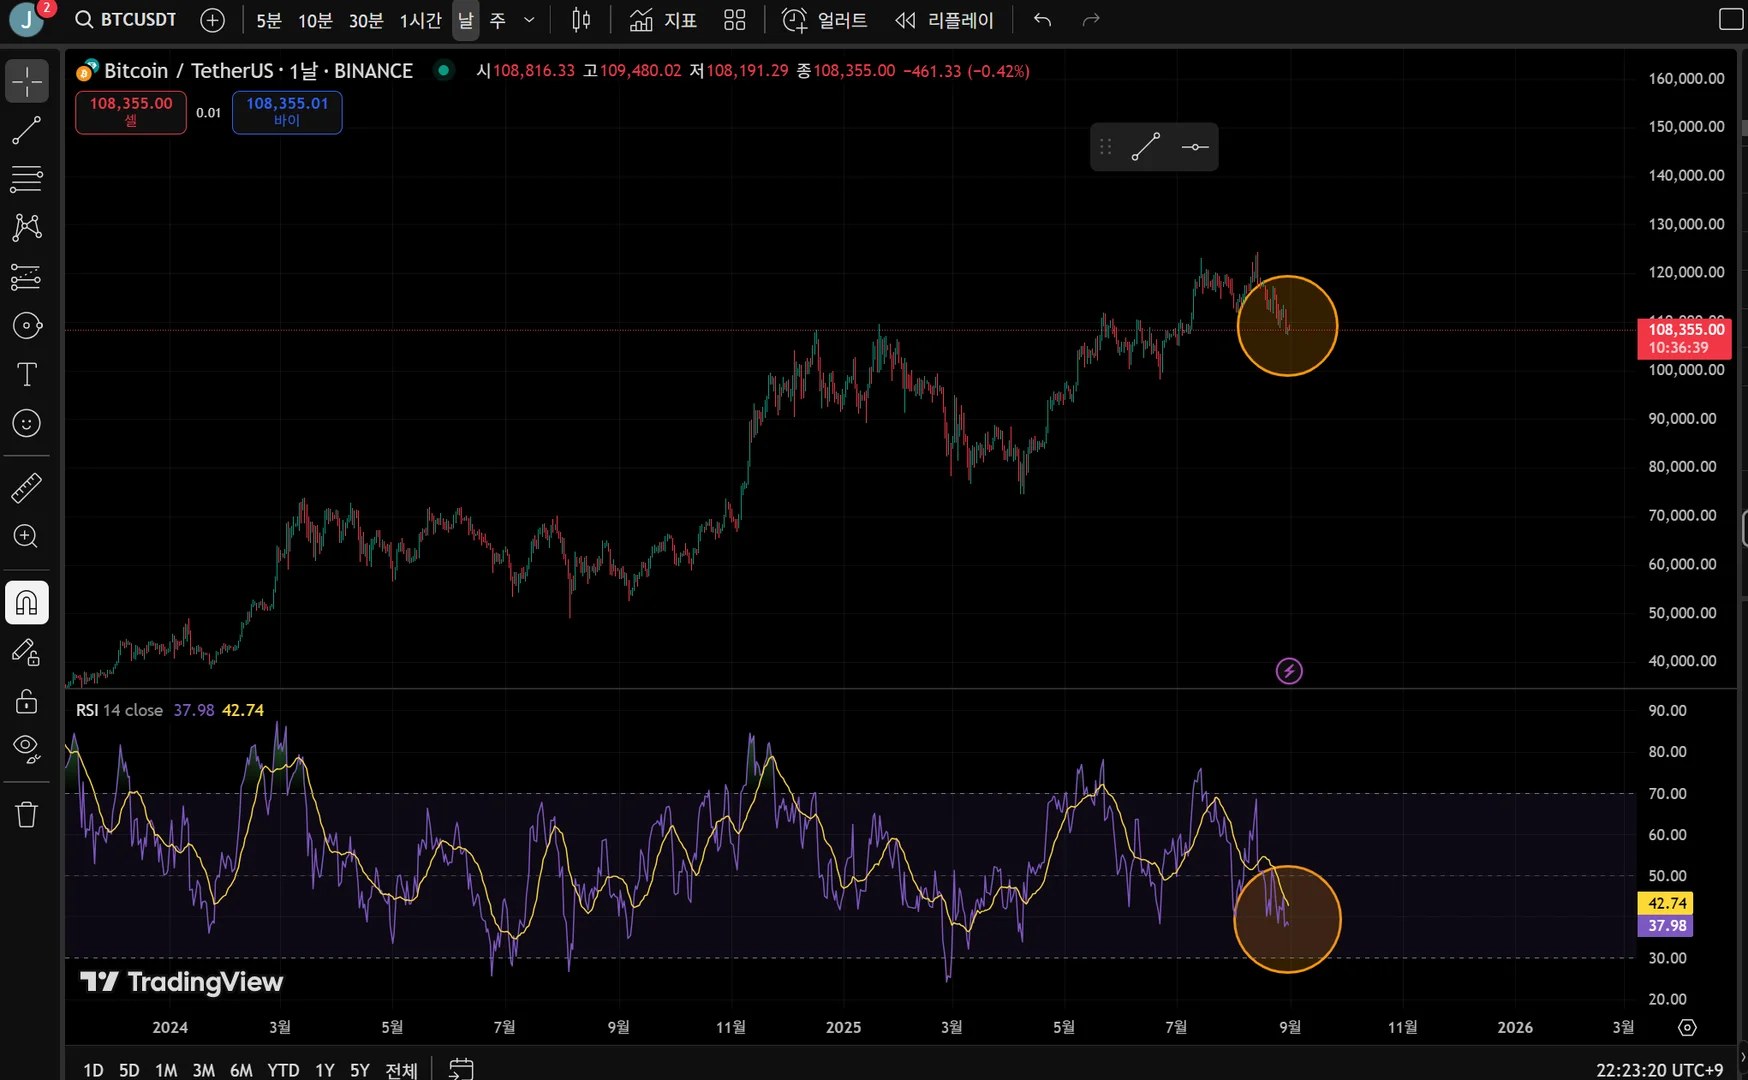Viewport: 1748px width, 1080px height.
Task: Select the line tool in floating toolbar
Action: click(x=1146, y=147)
